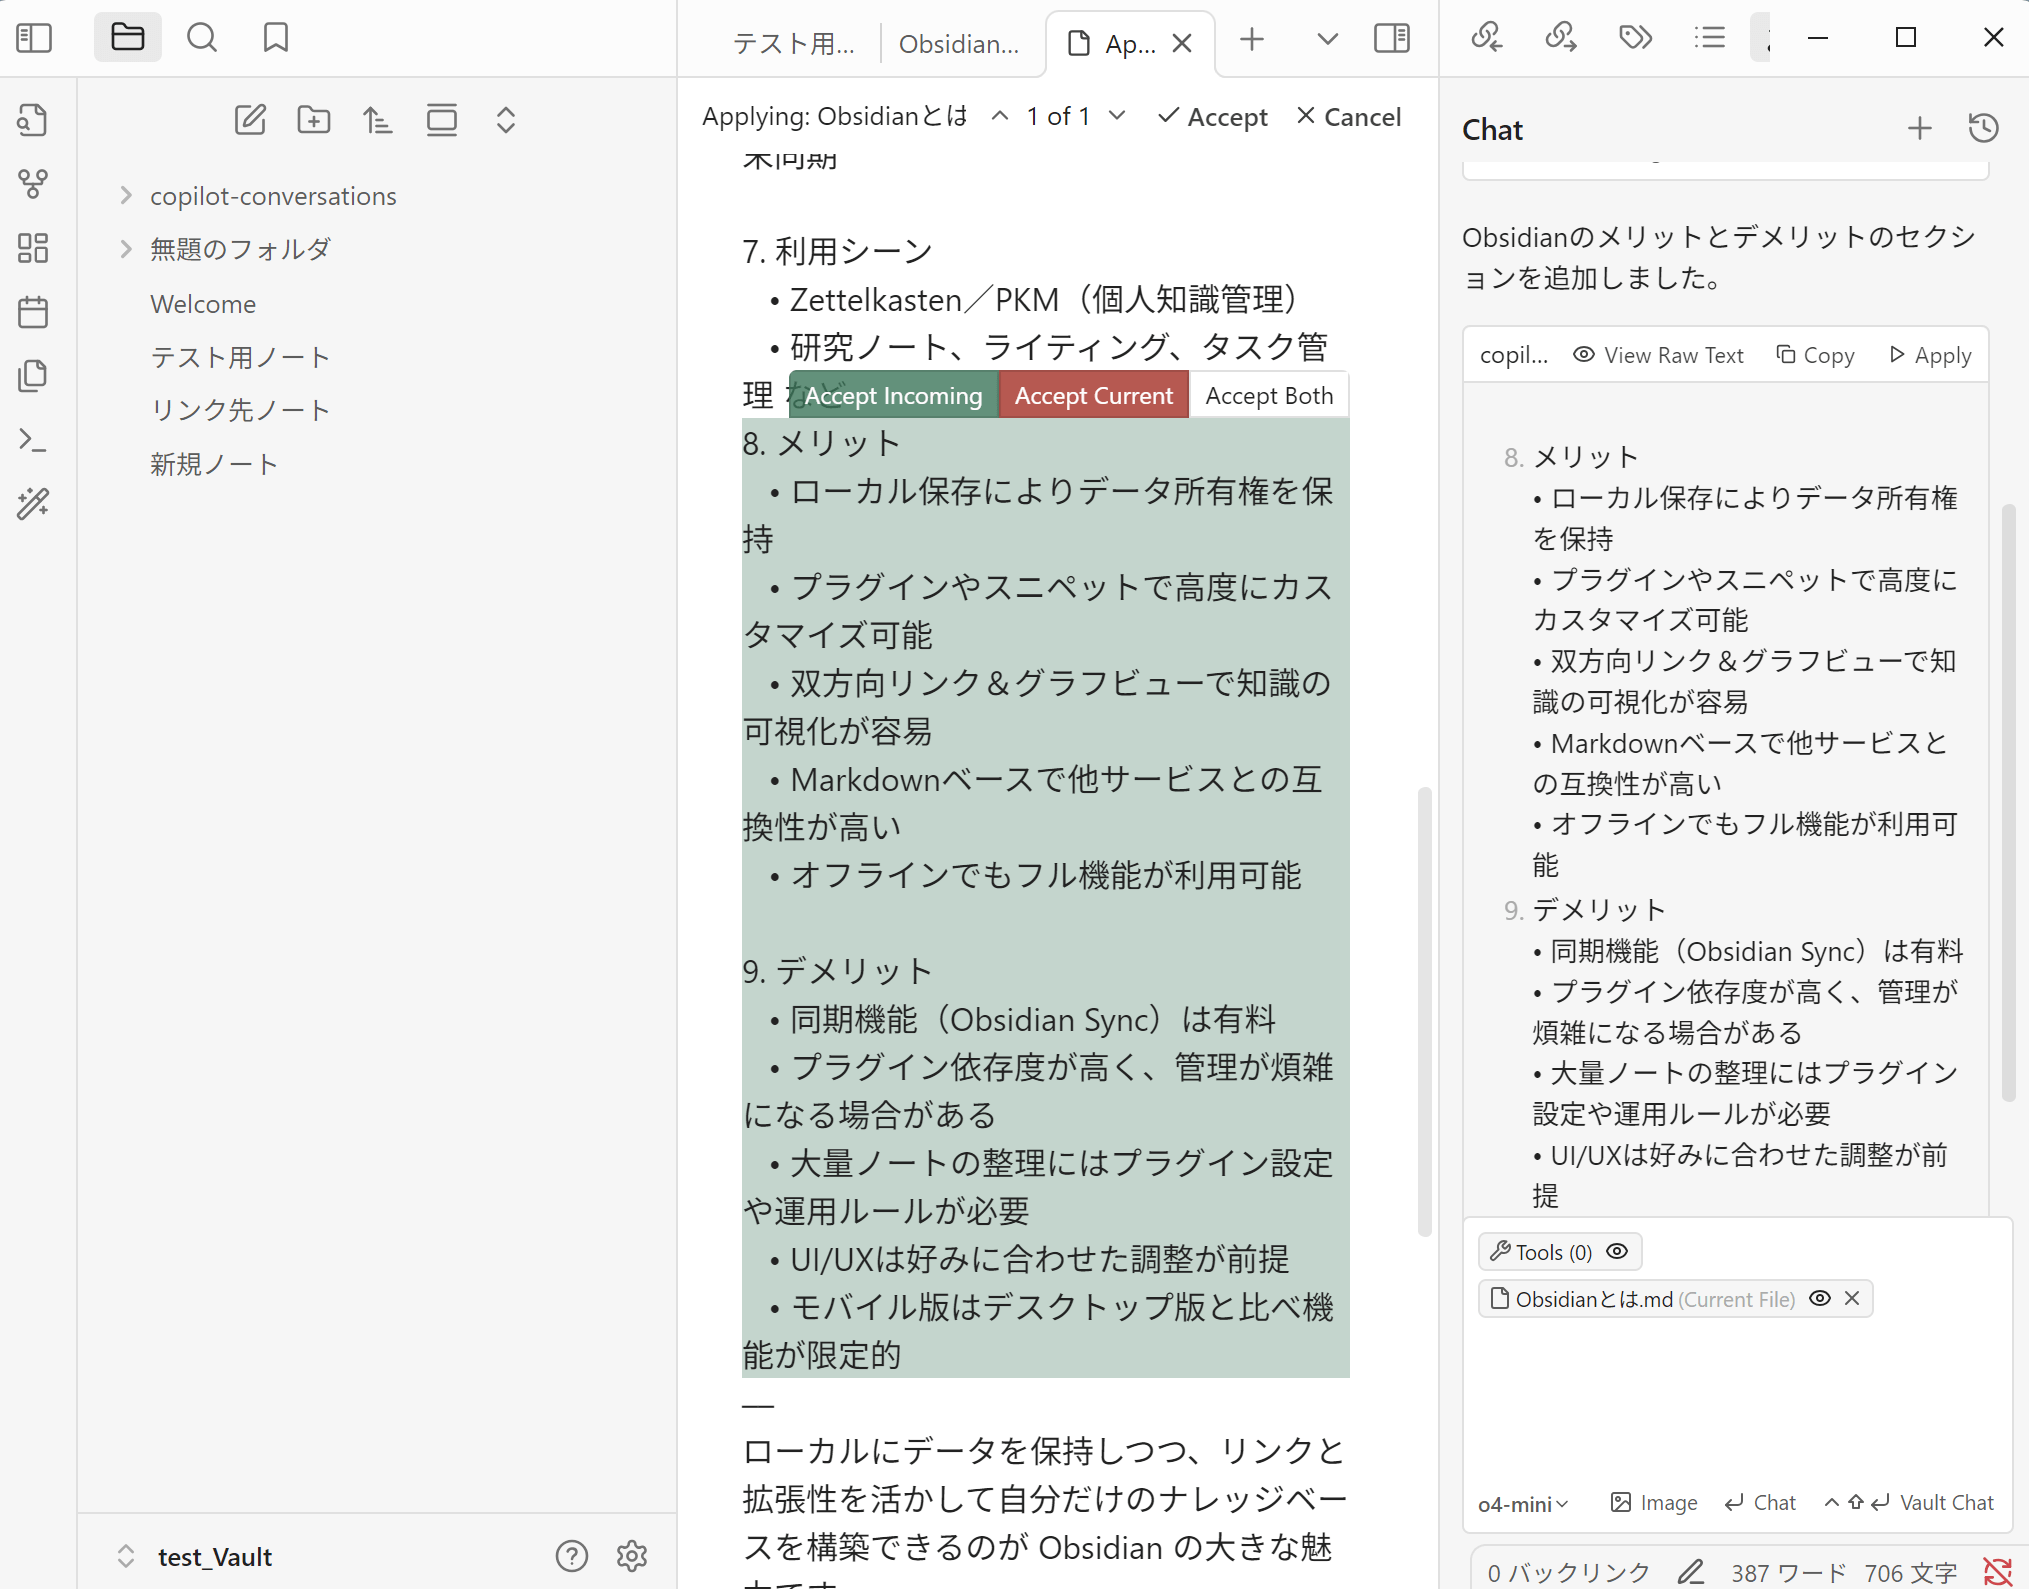Click Accept Incoming button
The width and height of the screenshot is (2029, 1589).
(x=893, y=395)
